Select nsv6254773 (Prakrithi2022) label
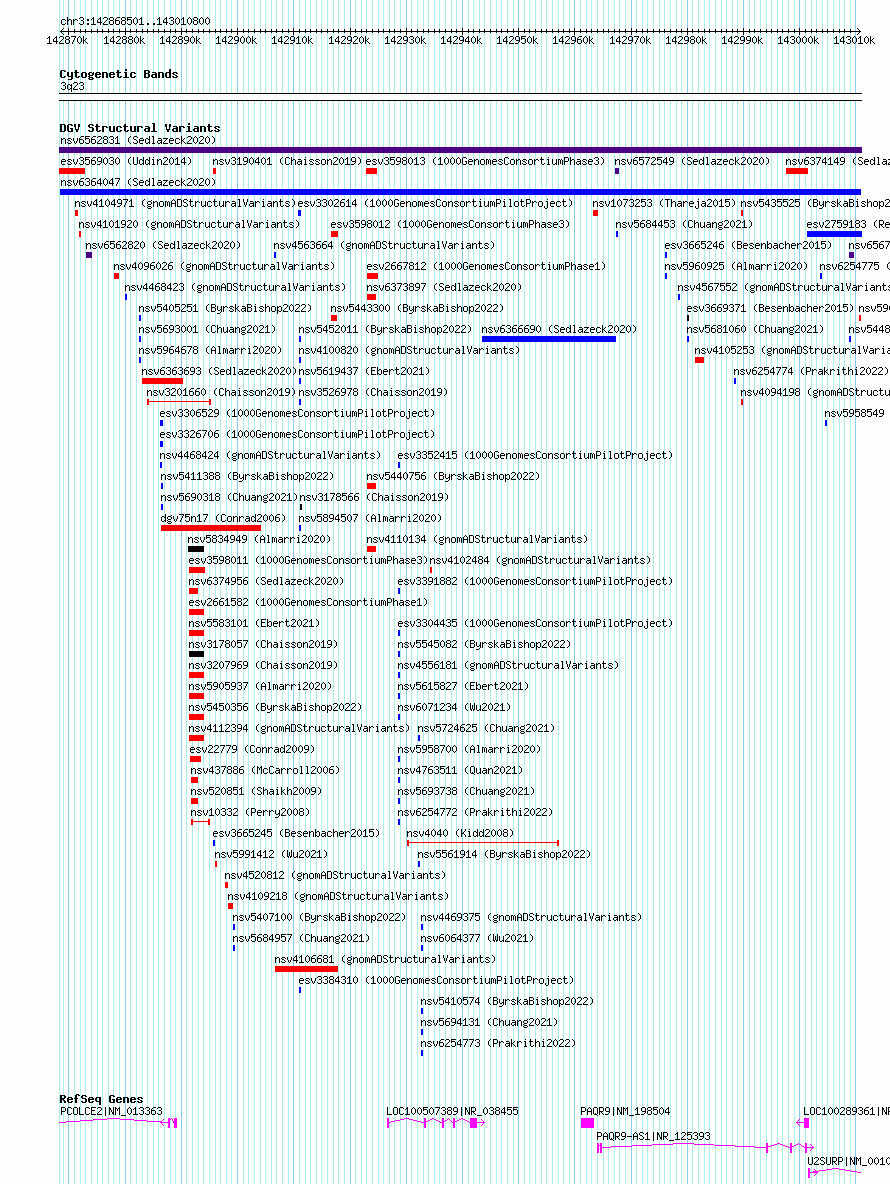The width and height of the screenshot is (890, 1184). coord(498,1043)
